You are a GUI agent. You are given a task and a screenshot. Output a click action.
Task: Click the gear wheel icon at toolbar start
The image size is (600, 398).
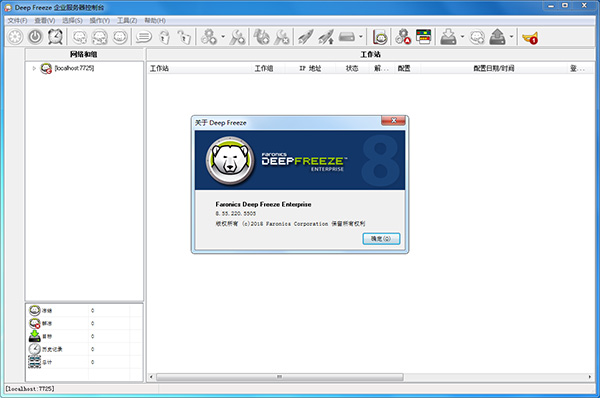point(15,37)
